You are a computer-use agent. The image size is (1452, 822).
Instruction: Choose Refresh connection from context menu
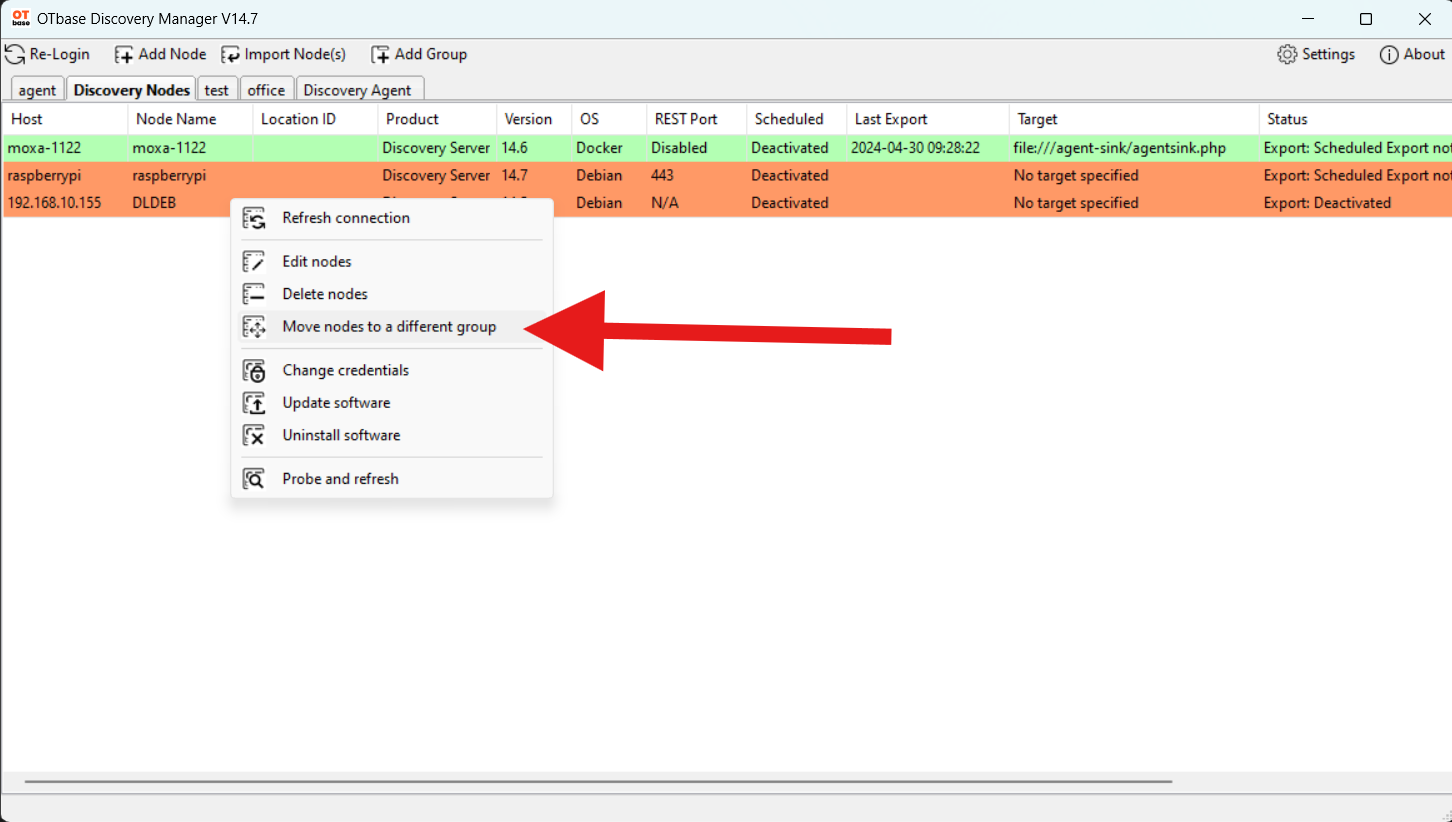point(392,218)
